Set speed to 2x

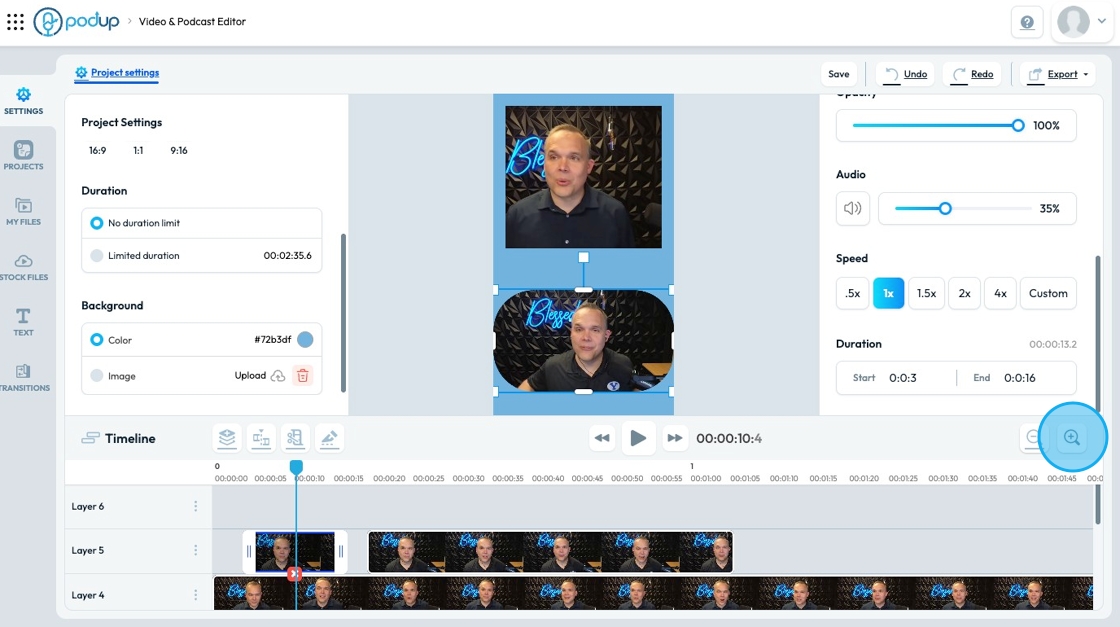(x=964, y=294)
